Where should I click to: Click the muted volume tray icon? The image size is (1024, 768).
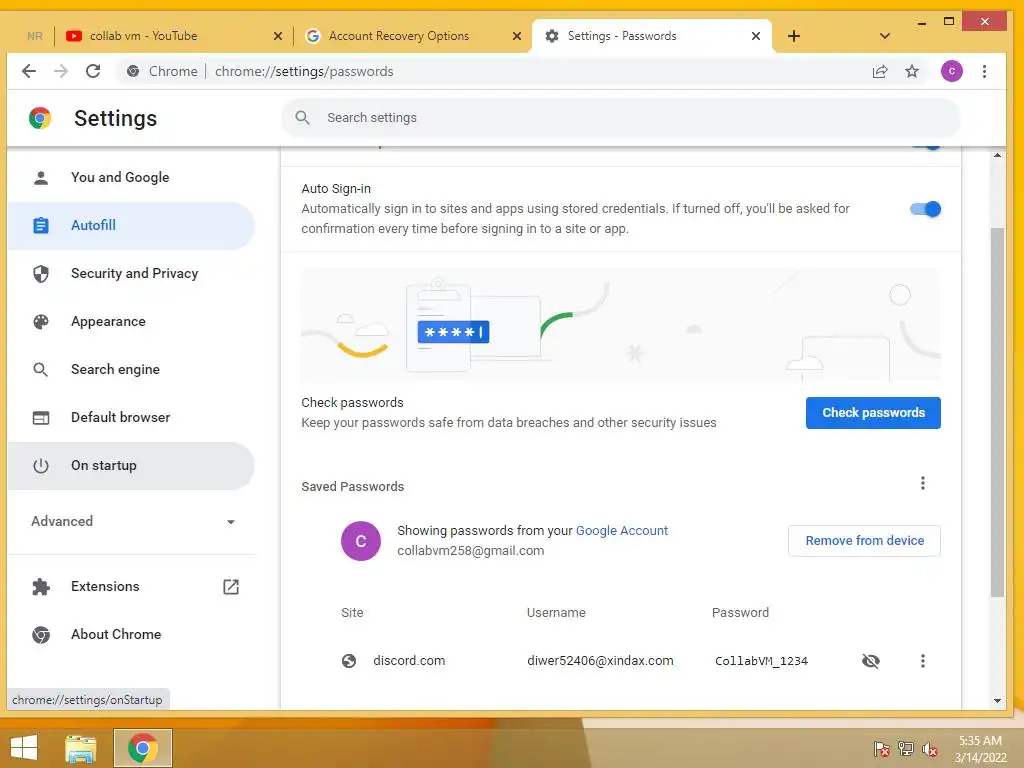[930, 749]
